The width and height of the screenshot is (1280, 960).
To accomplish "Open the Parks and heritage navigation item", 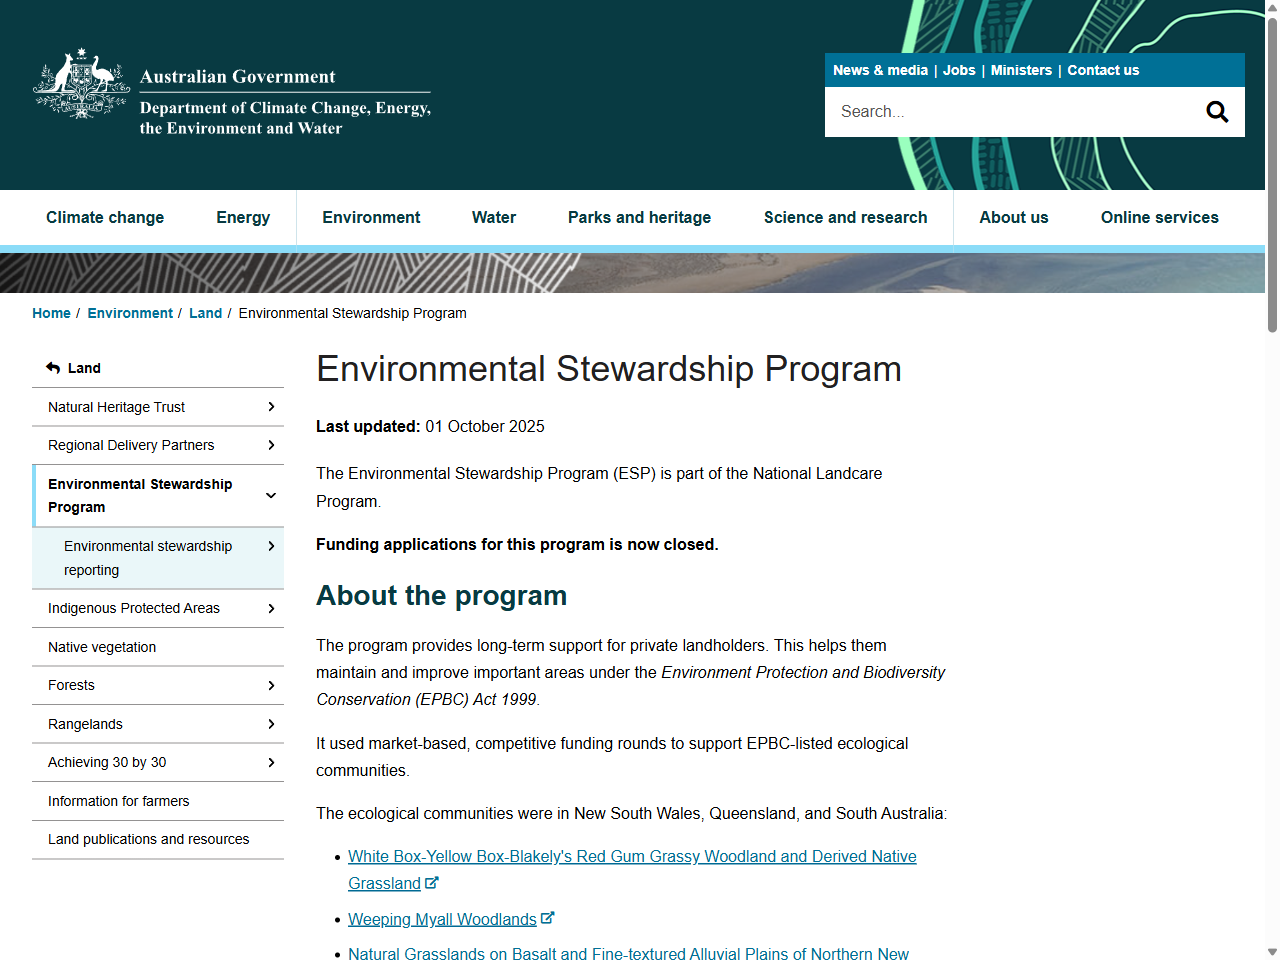I will point(639,217).
